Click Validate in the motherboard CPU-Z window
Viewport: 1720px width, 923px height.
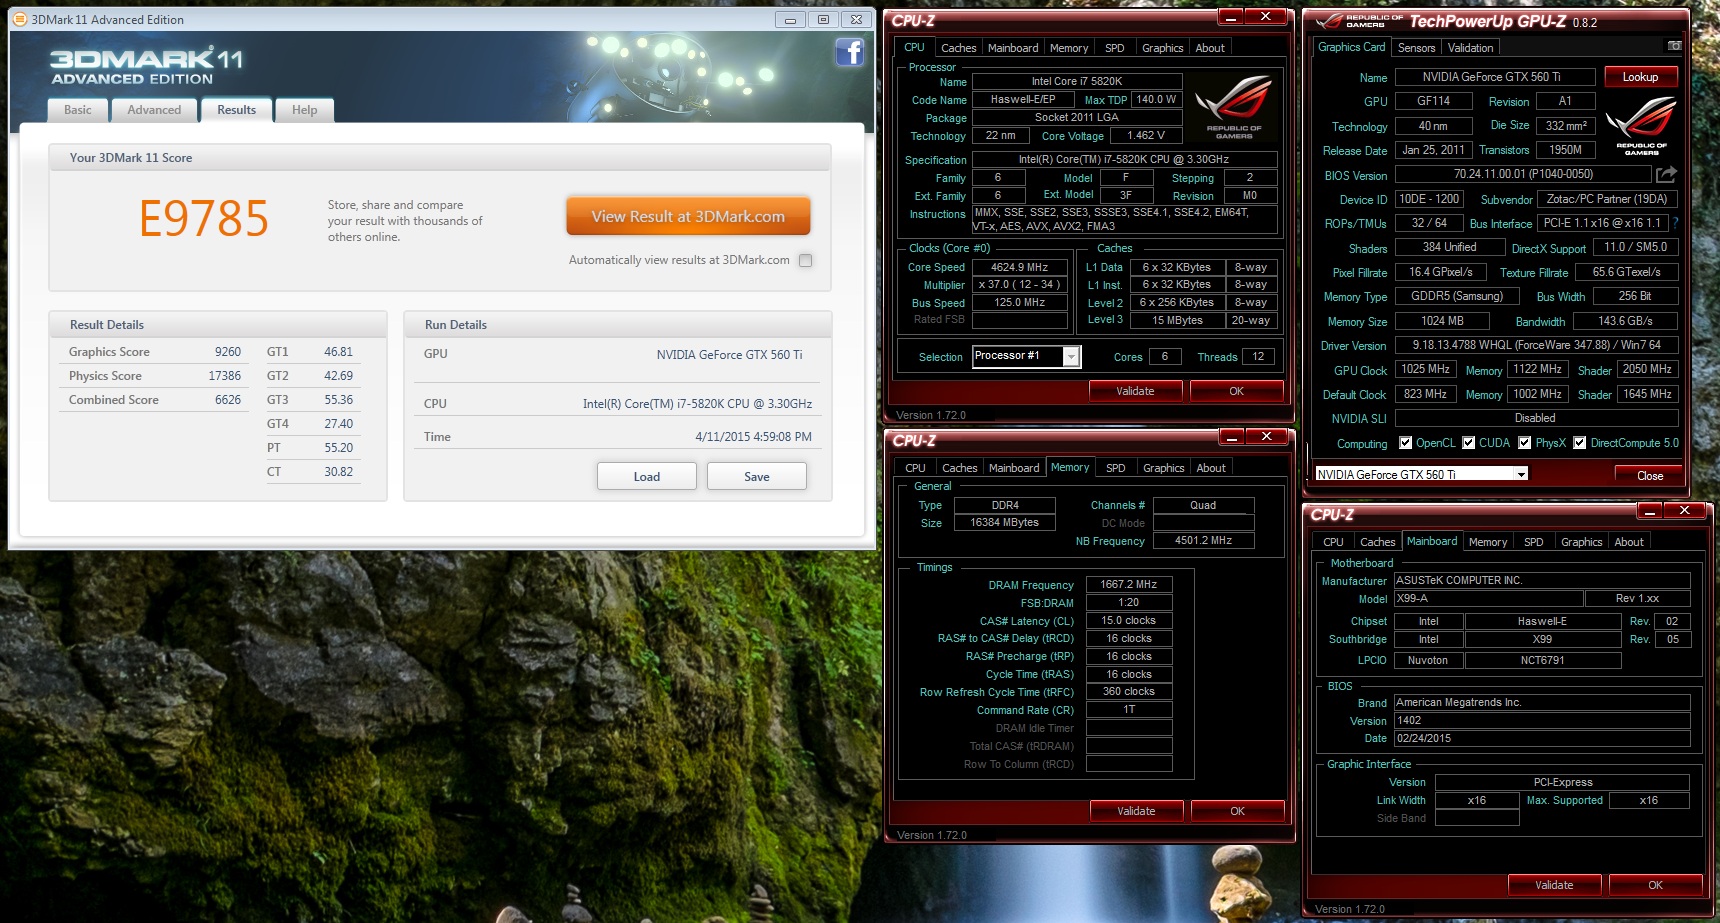click(1554, 885)
